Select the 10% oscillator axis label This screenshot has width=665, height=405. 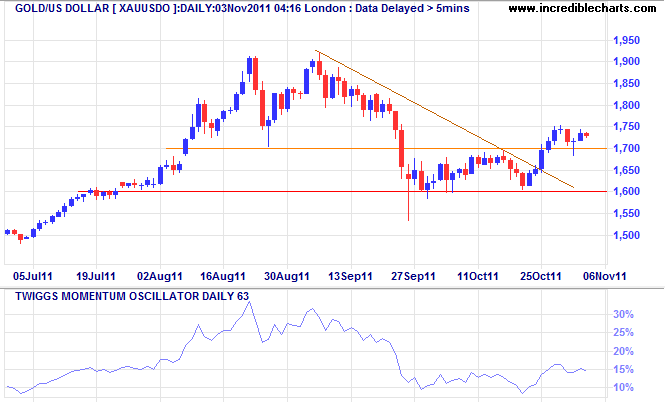point(623,387)
